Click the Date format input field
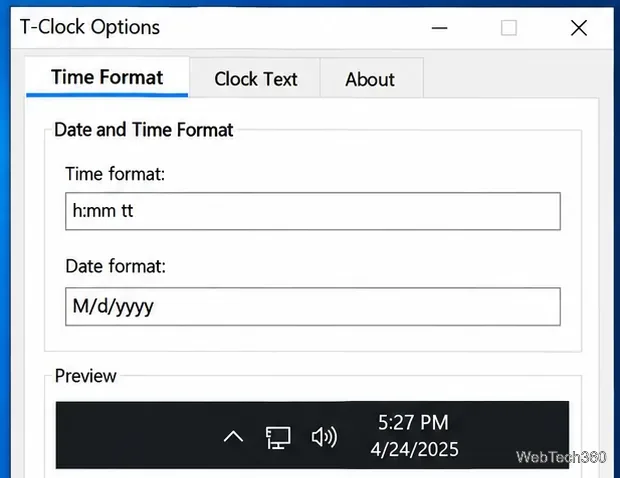Screen dimensions: 620x478 tap(313, 307)
